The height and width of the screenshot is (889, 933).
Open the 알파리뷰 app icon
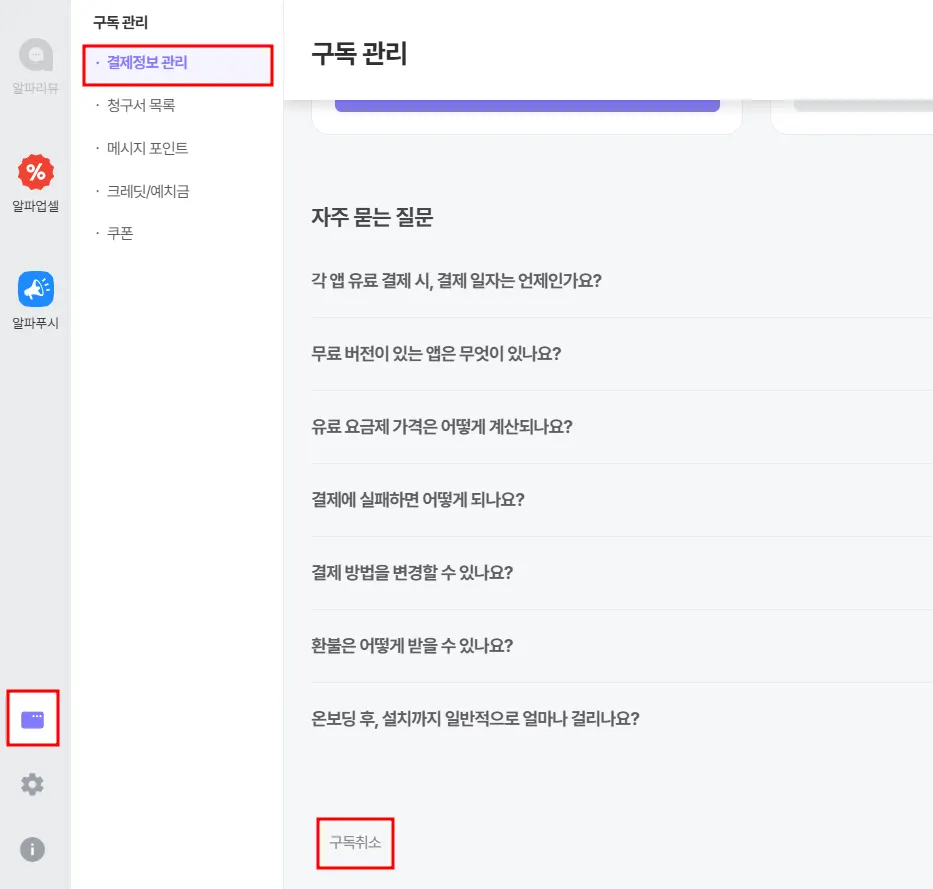tap(36, 55)
